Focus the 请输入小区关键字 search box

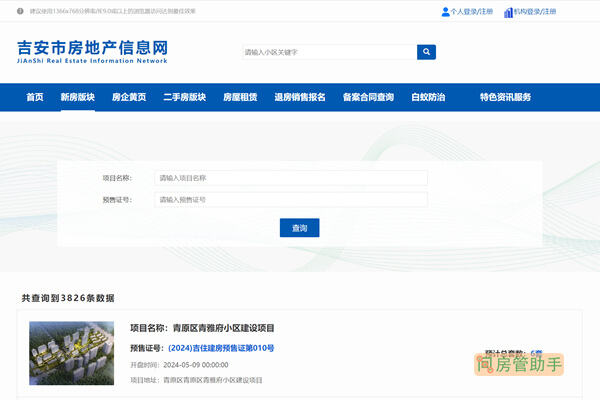[x=329, y=52]
